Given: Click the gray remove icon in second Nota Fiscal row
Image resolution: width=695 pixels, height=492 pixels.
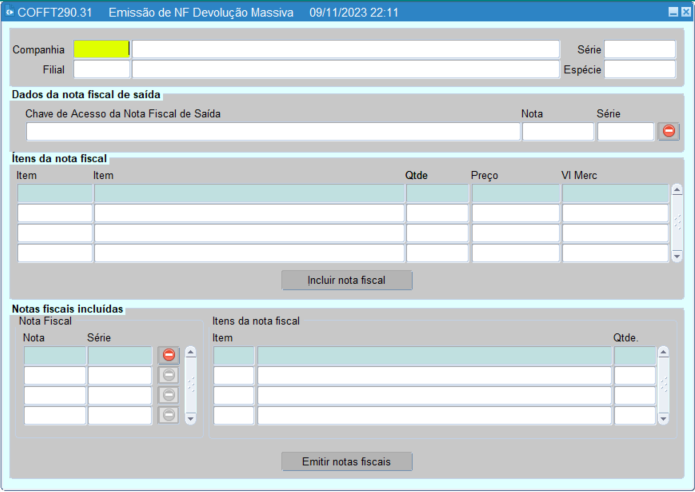Looking at the screenshot, I should (x=169, y=375).
